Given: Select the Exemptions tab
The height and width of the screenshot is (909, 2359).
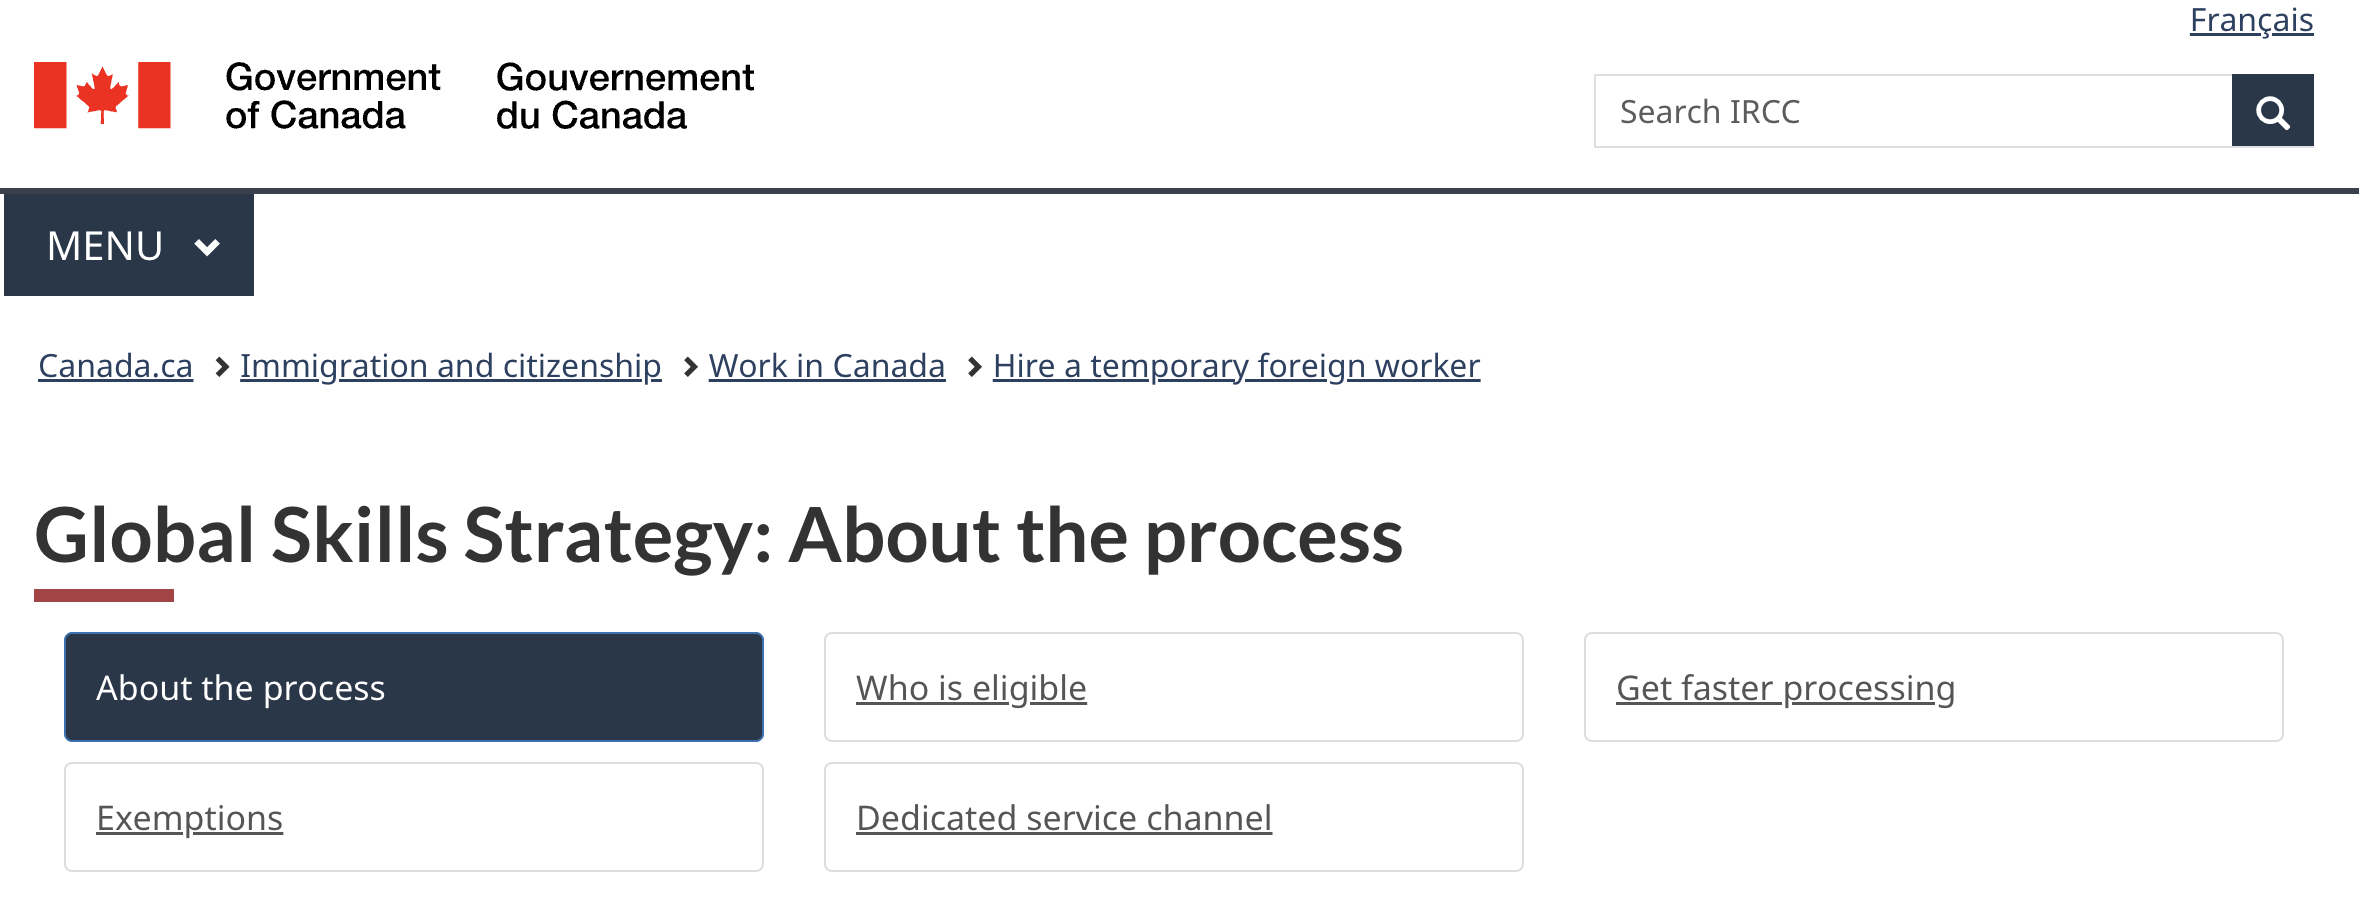Looking at the screenshot, I should coord(414,817).
